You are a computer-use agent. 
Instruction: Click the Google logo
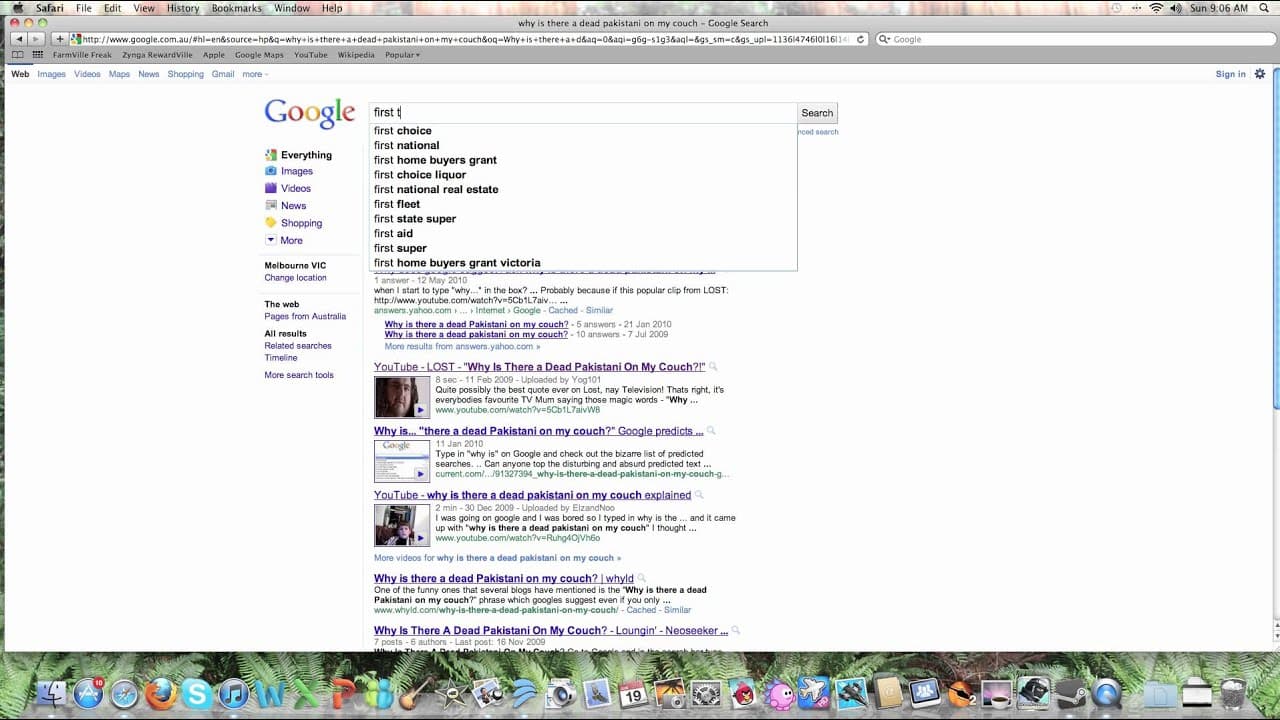(x=310, y=113)
